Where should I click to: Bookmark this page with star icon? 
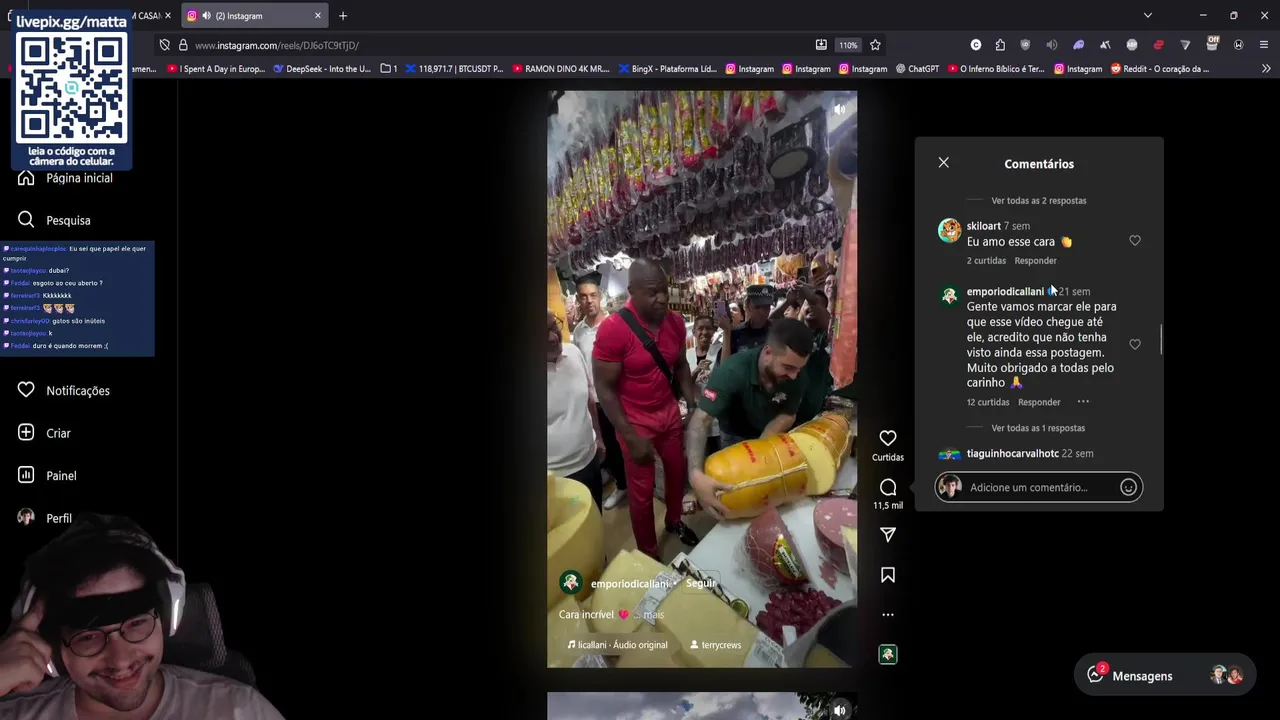875,45
